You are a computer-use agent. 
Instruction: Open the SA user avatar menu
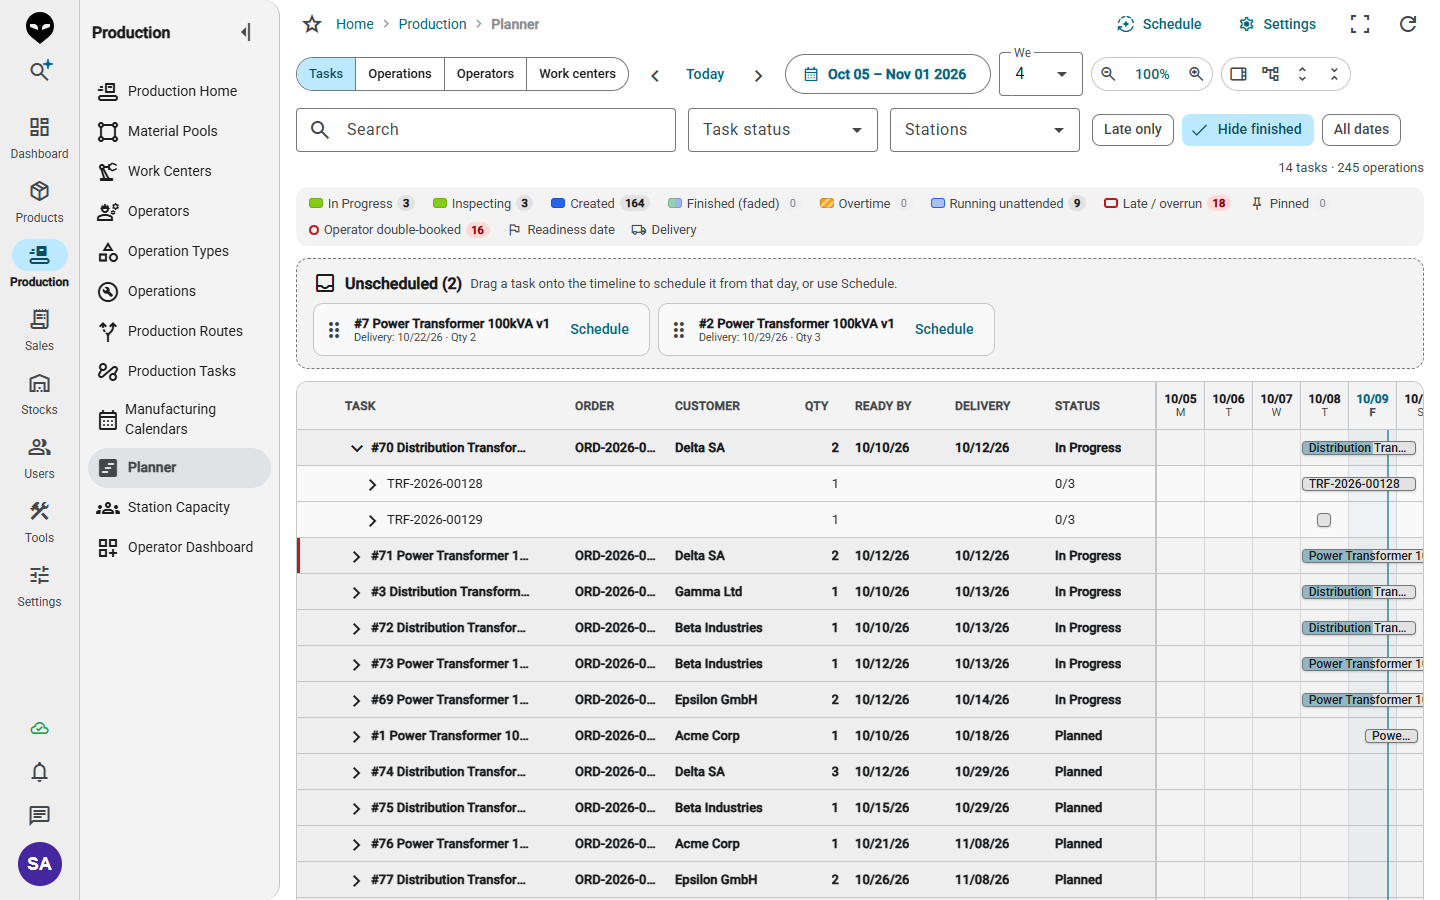40,864
